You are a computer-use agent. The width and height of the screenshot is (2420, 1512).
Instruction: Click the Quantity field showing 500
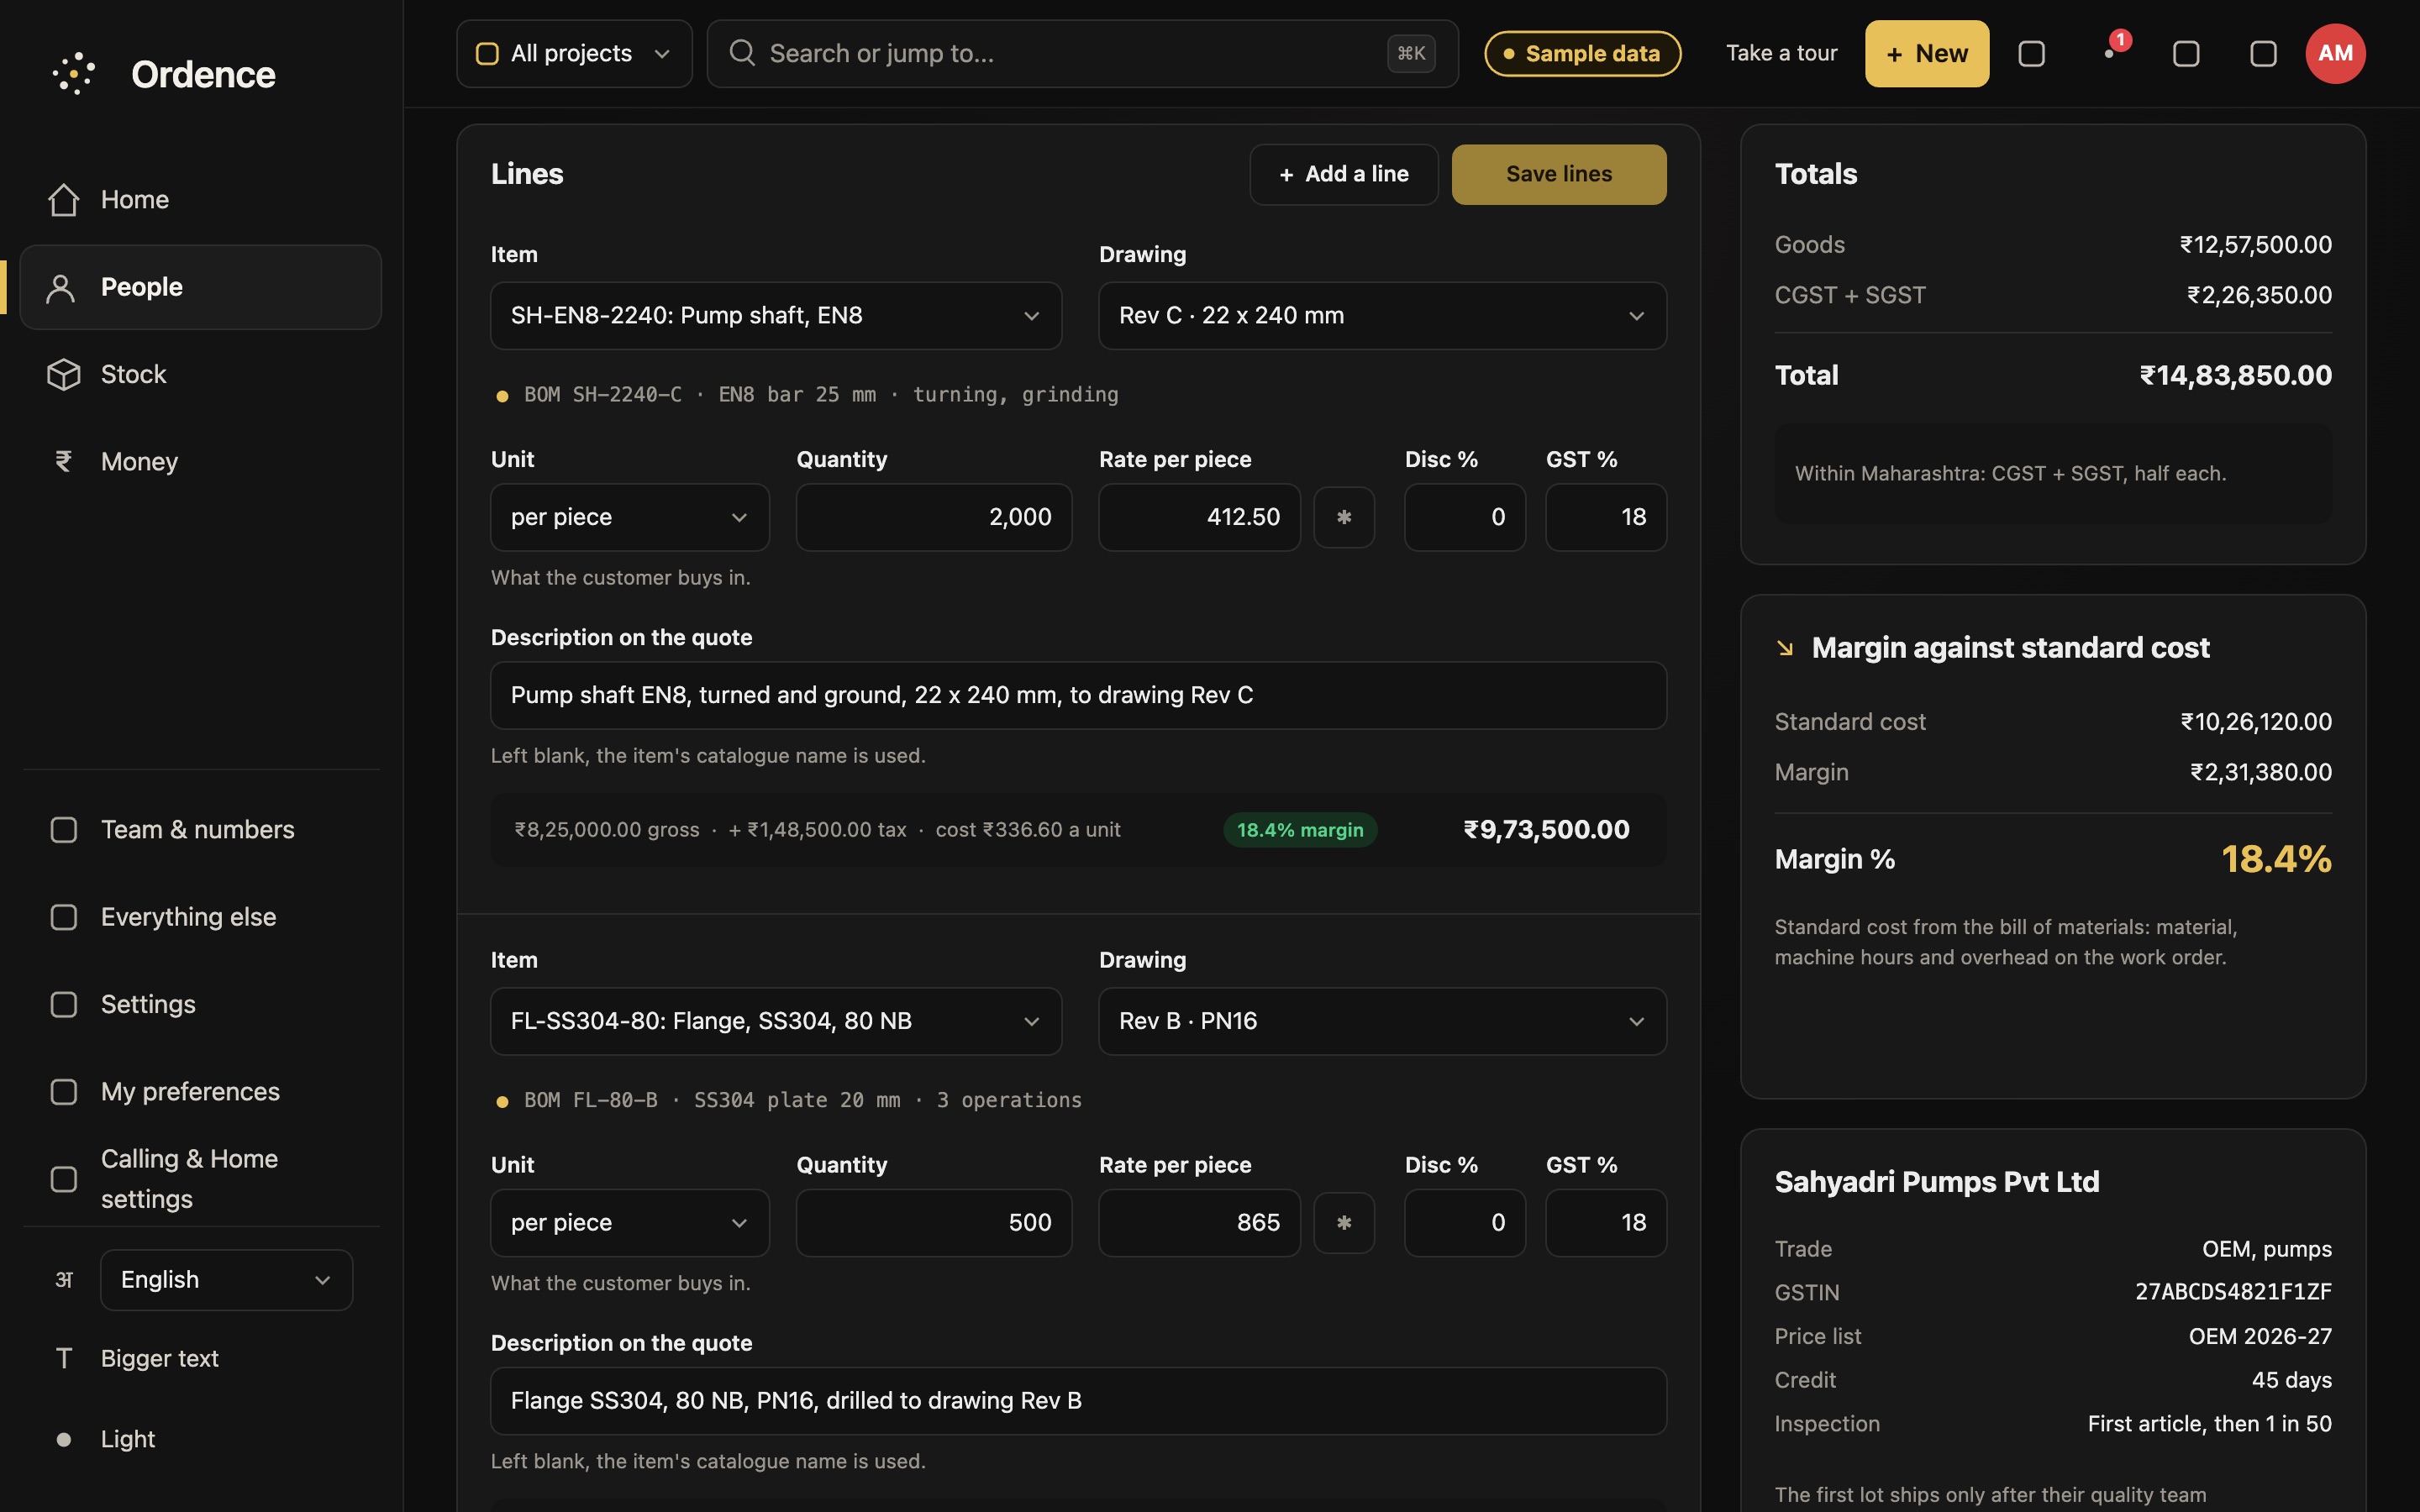click(x=934, y=1222)
